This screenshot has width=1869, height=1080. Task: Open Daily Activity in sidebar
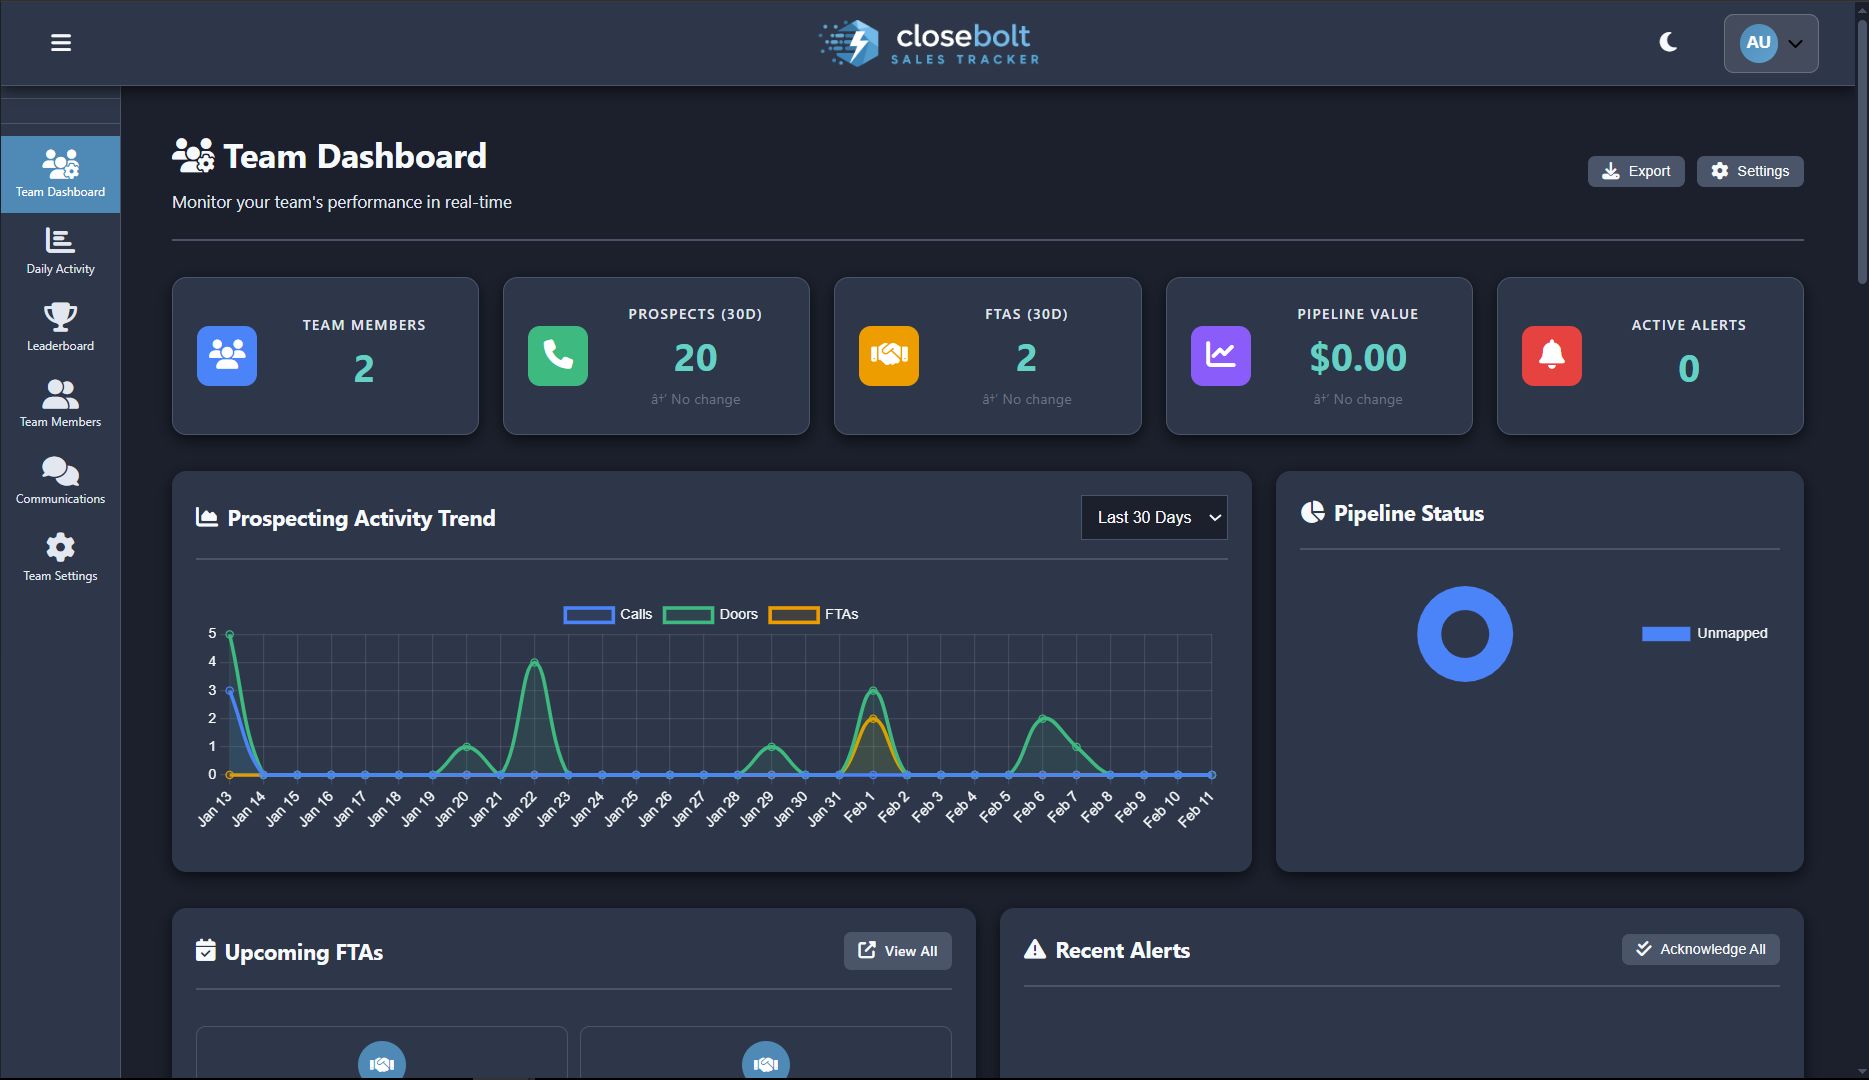pos(60,251)
